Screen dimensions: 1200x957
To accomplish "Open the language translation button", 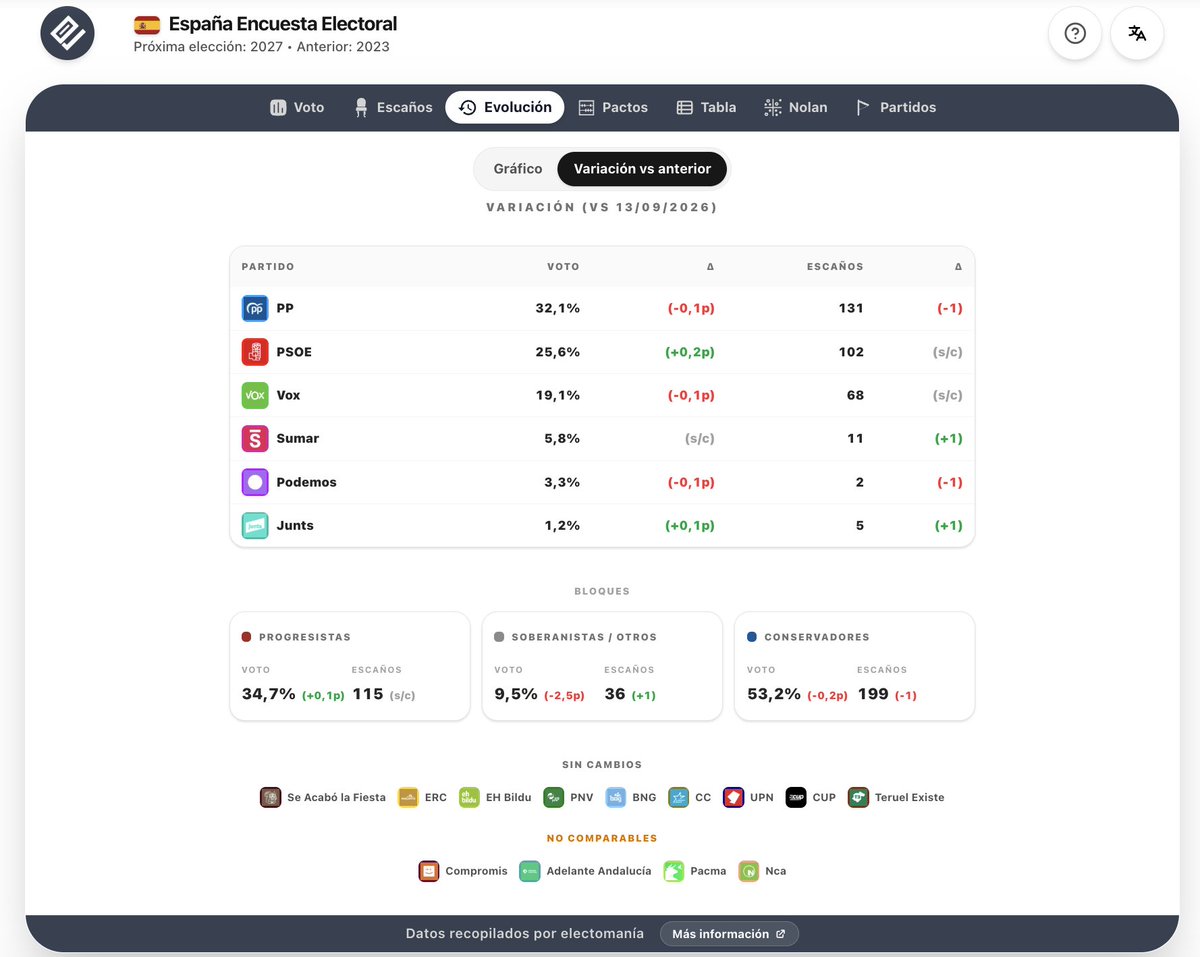I will tap(1137, 34).
